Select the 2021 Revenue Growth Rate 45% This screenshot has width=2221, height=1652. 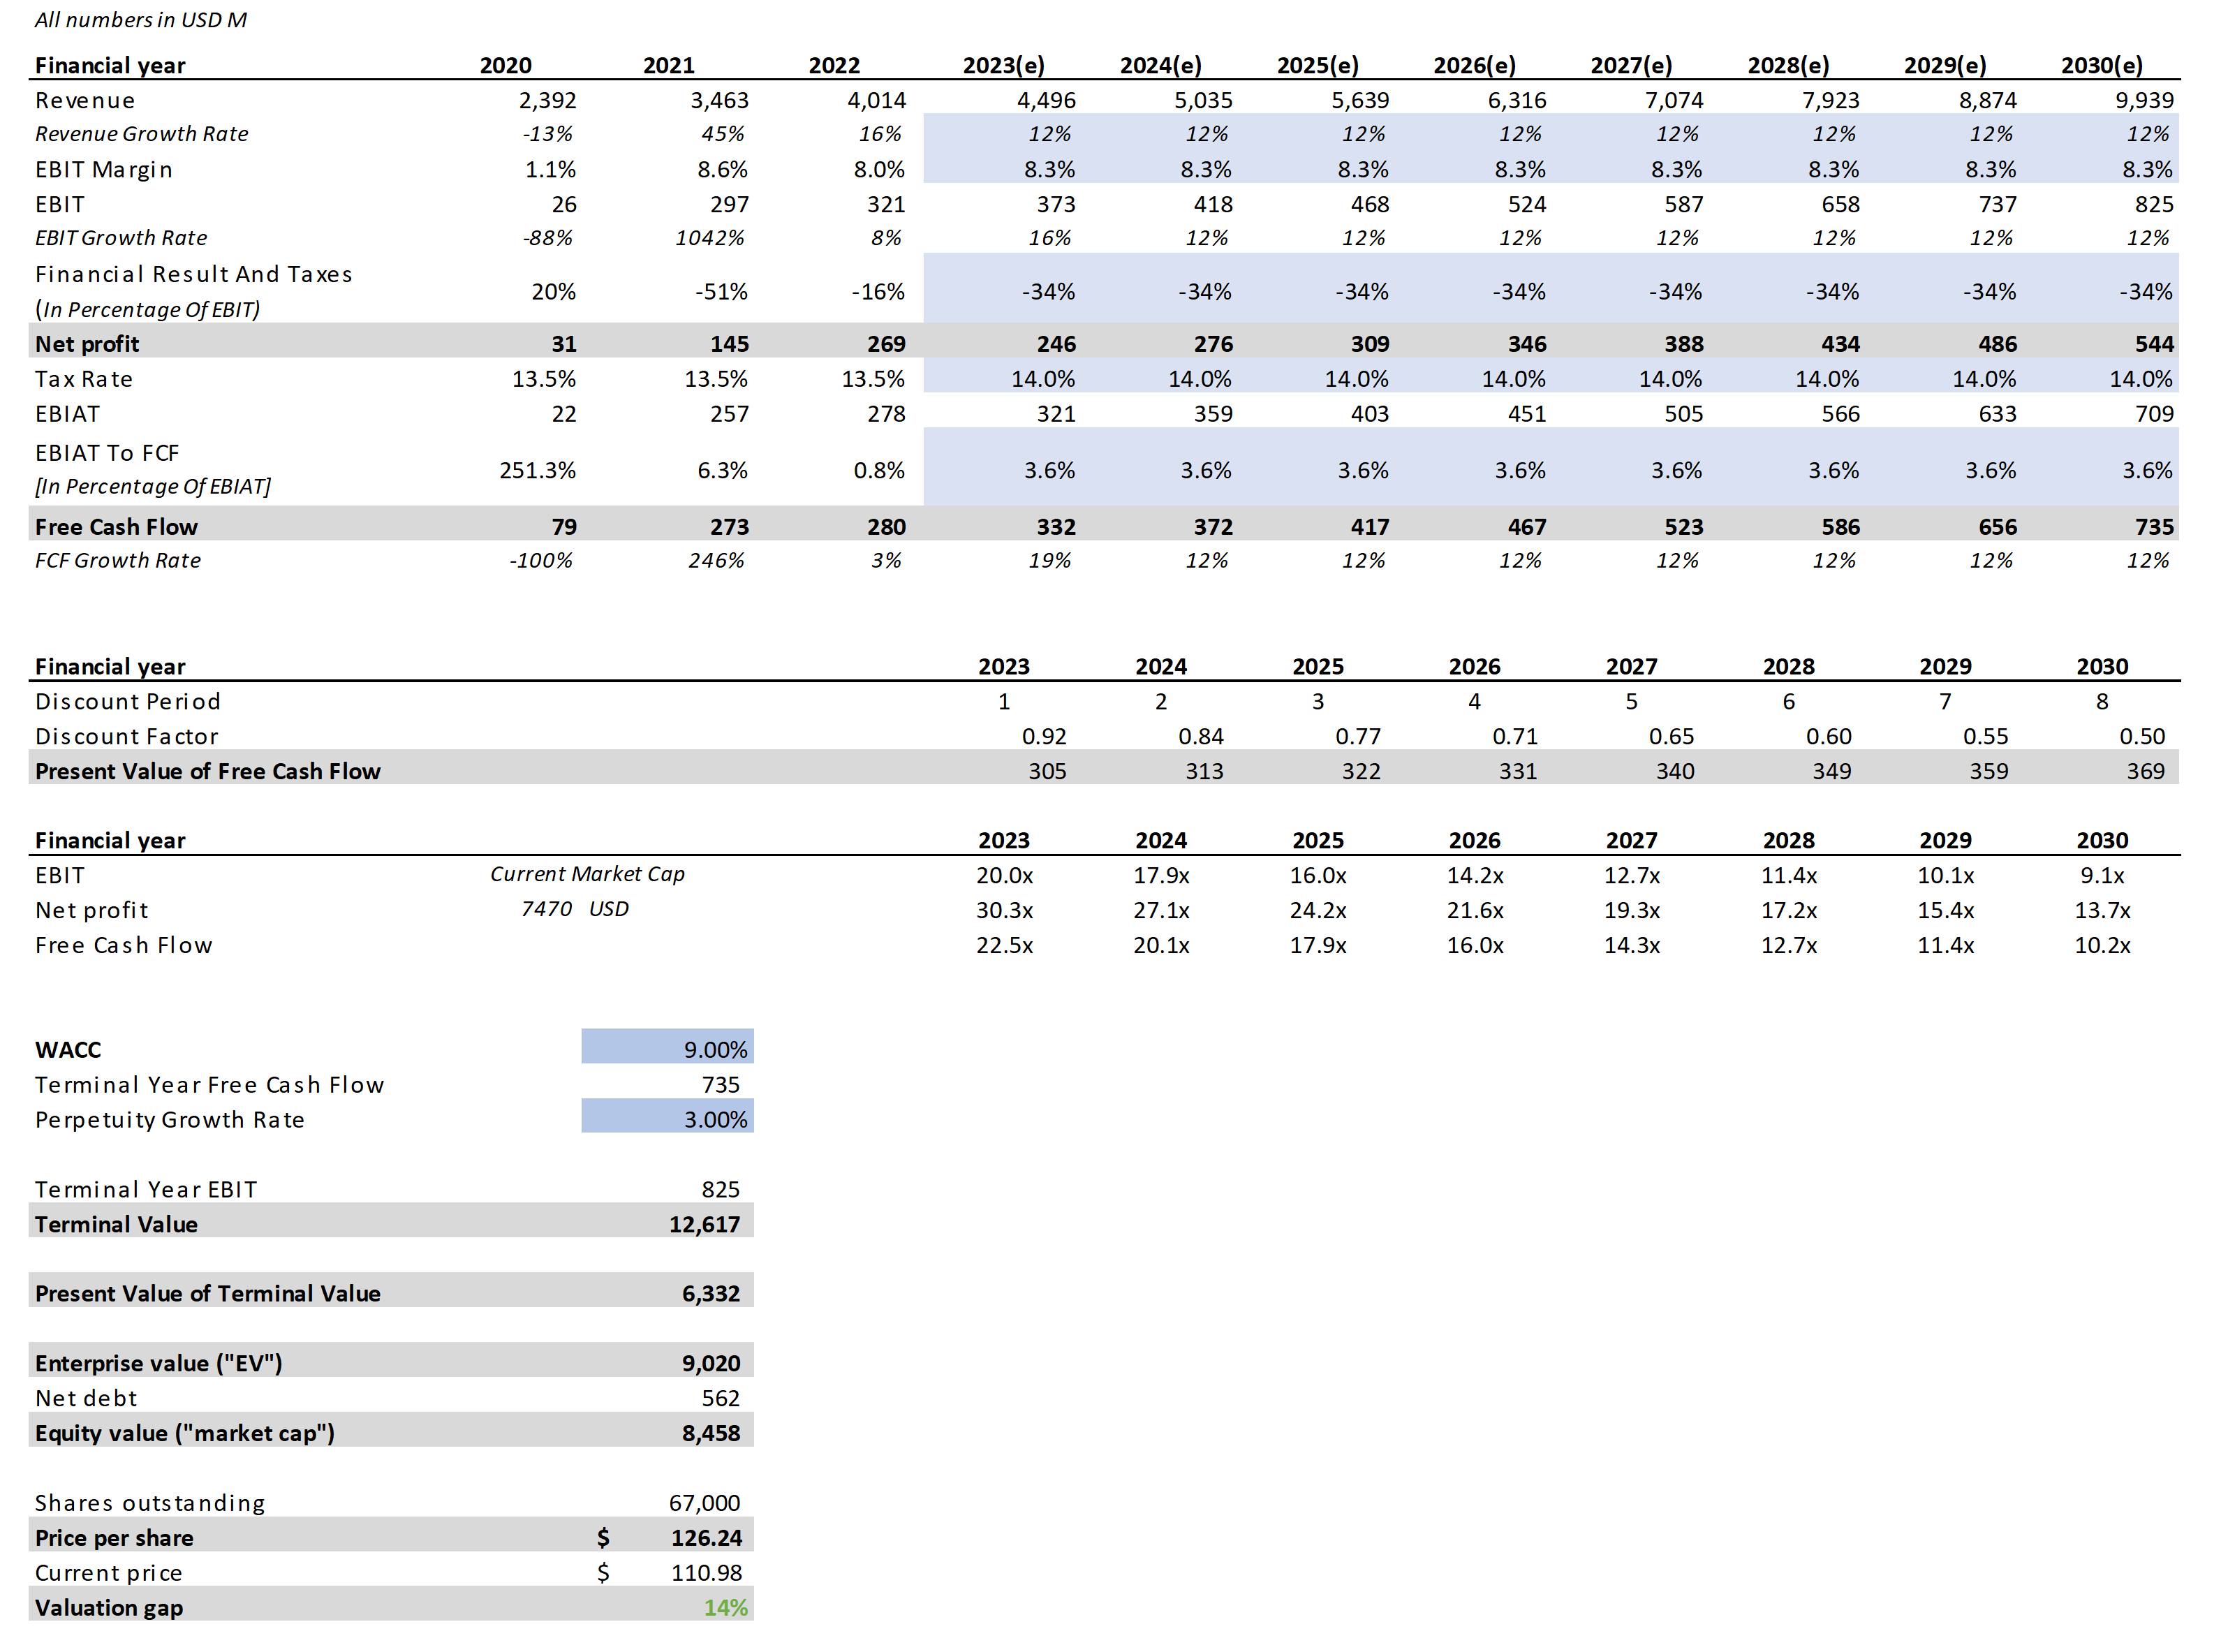click(x=722, y=134)
